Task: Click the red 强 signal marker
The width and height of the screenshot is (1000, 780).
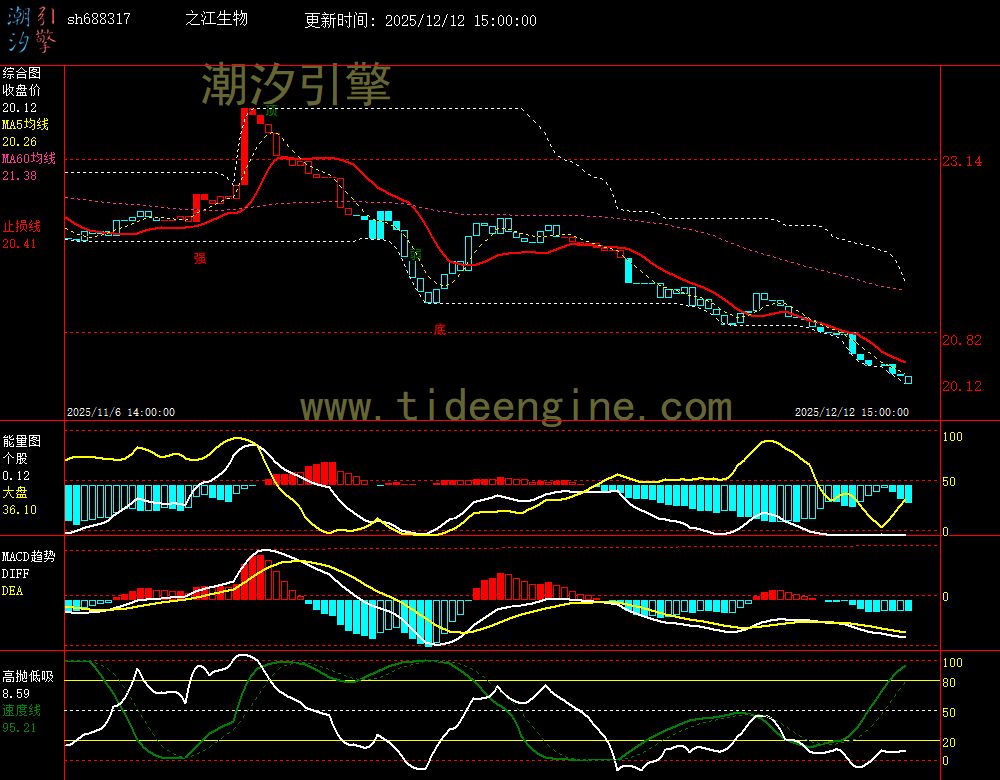Action: pyautogui.click(x=199, y=258)
